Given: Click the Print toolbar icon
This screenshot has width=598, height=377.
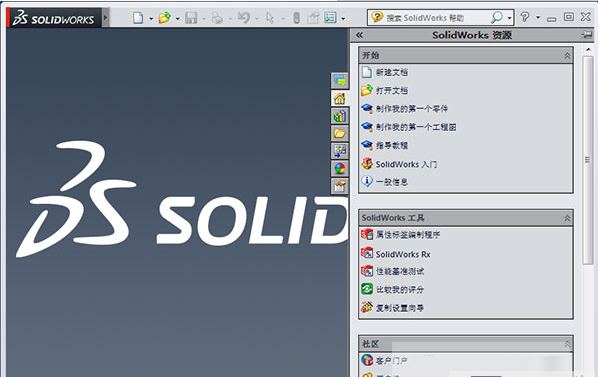Looking at the screenshot, I should pyautogui.click(x=217, y=18).
